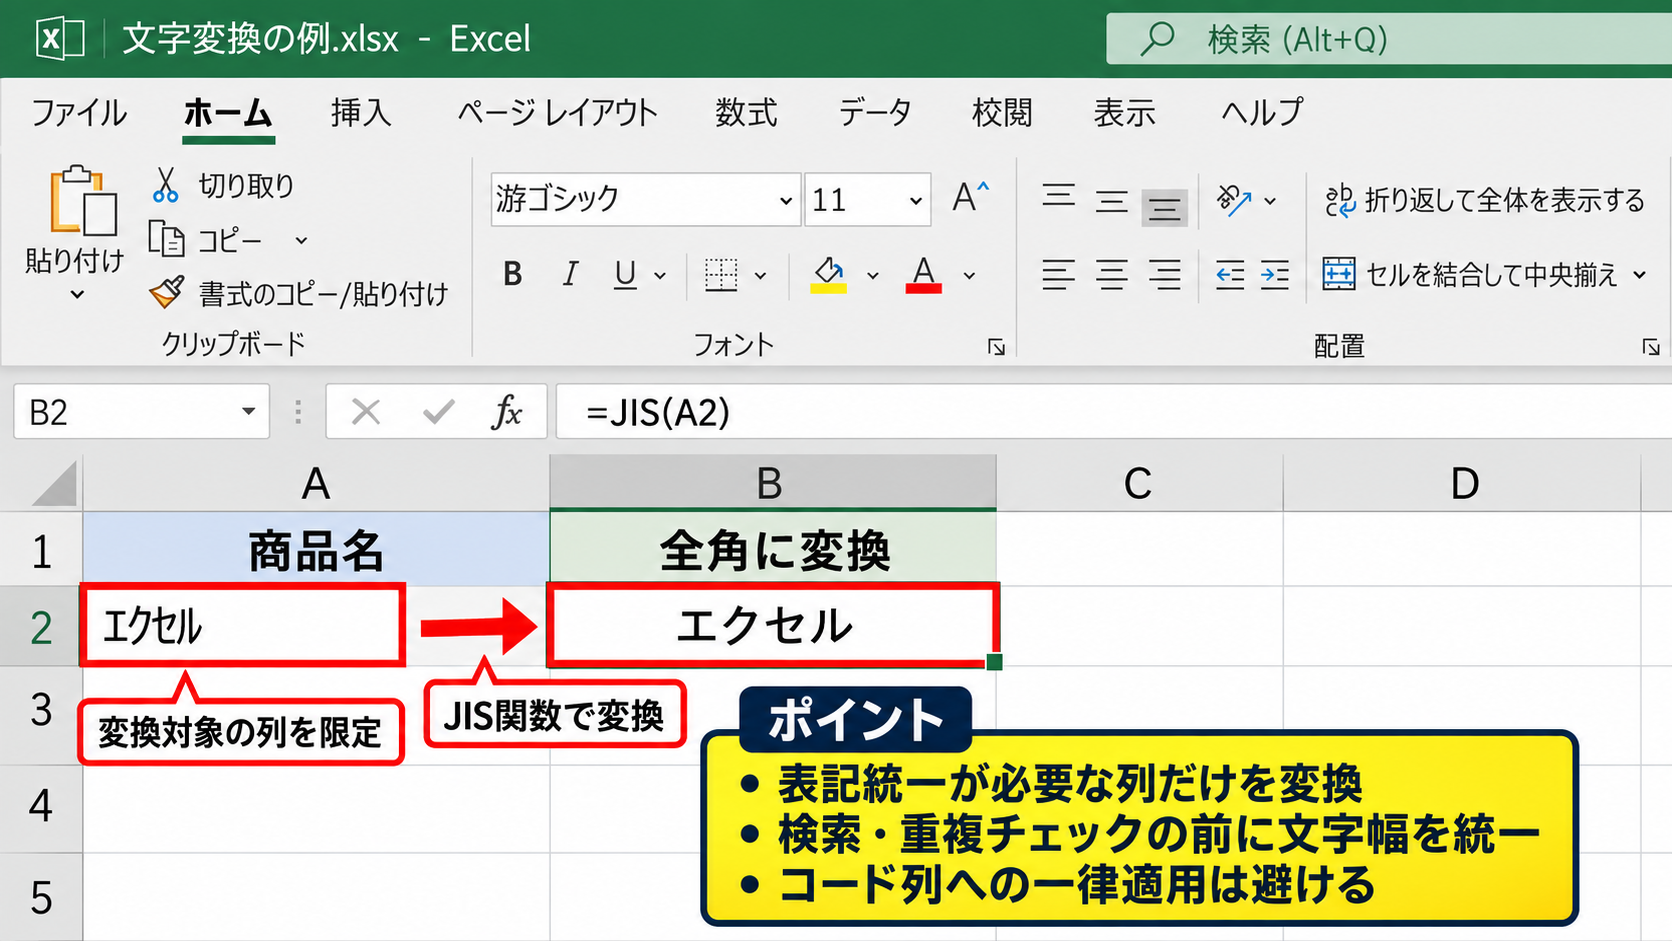This screenshot has height=941, width=1672.
Task: Toggle right horizontal alignment
Action: tap(1164, 274)
